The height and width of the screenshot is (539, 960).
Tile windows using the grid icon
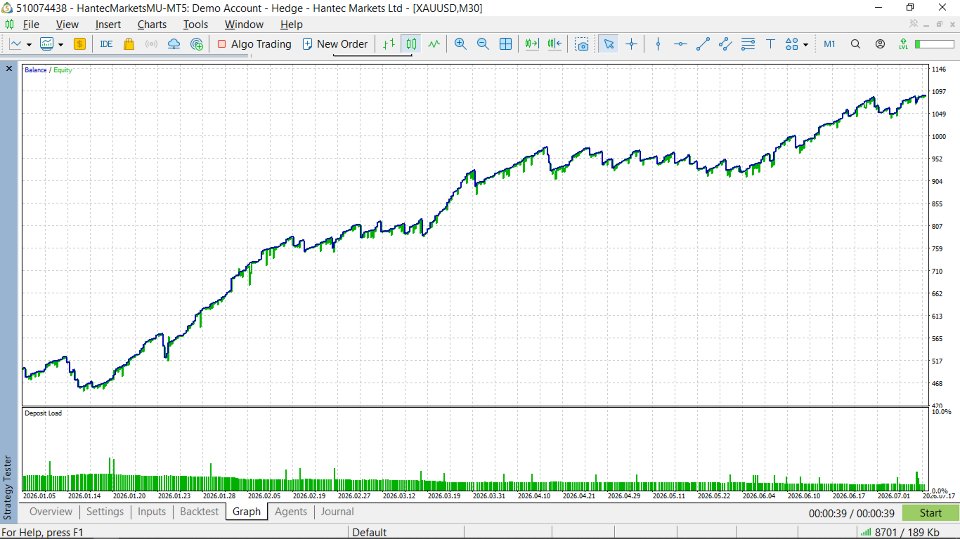(x=506, y=44)
